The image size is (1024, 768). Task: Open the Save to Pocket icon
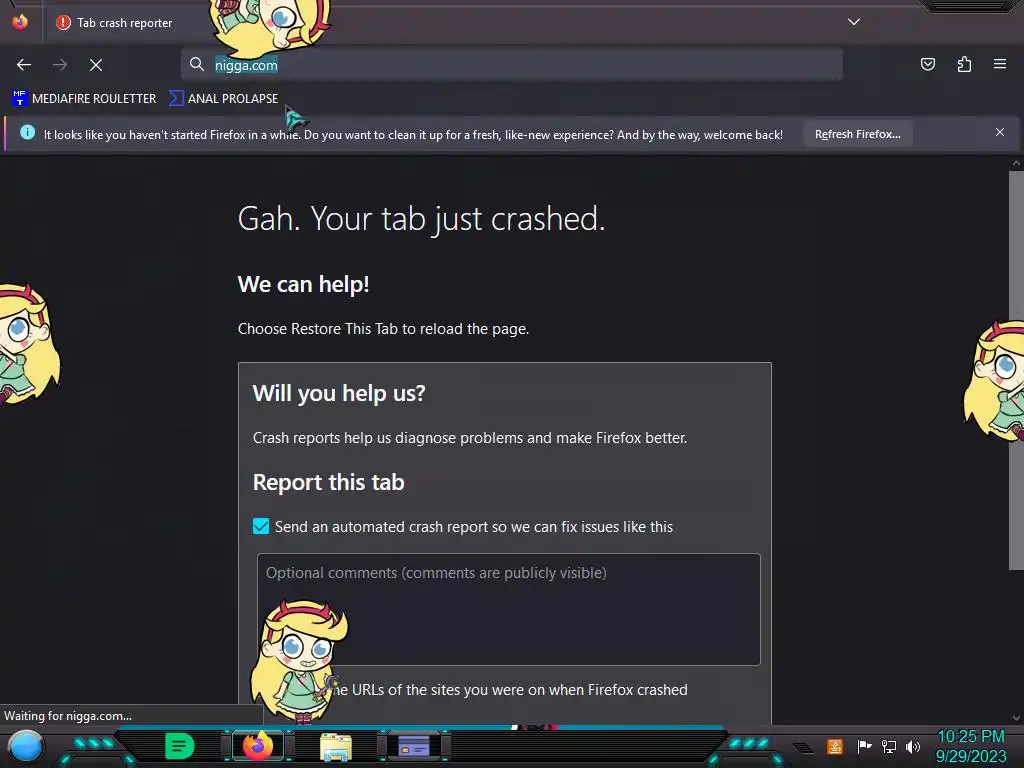(x=927, y=64)
